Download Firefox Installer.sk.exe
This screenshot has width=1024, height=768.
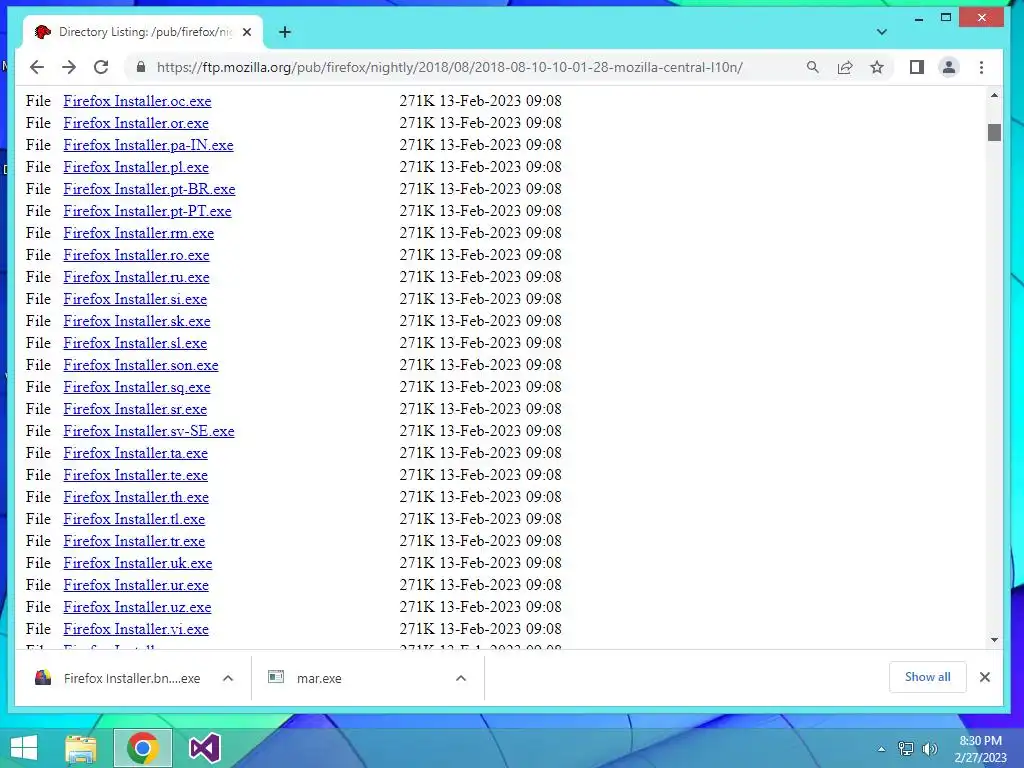136,321
